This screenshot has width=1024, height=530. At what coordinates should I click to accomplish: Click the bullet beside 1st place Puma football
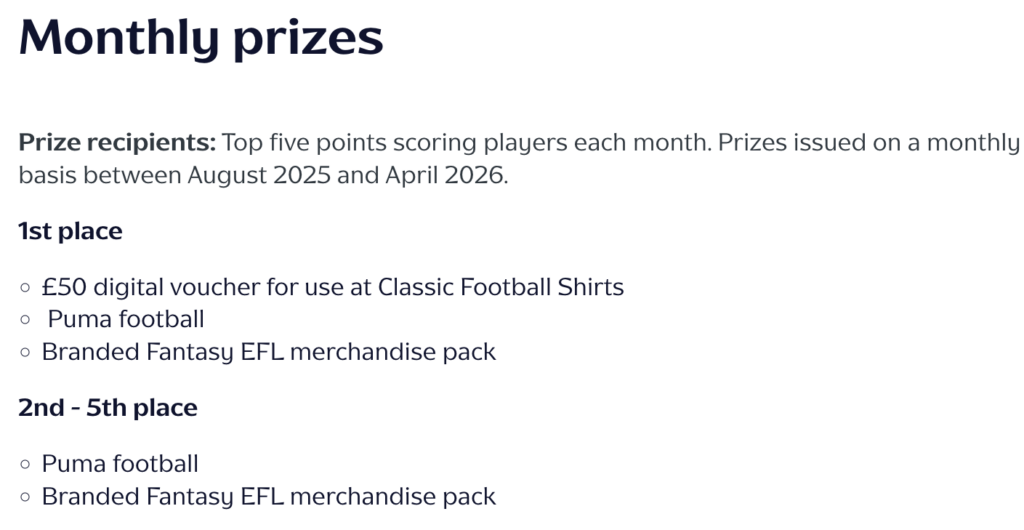click(x=25, y=321)
